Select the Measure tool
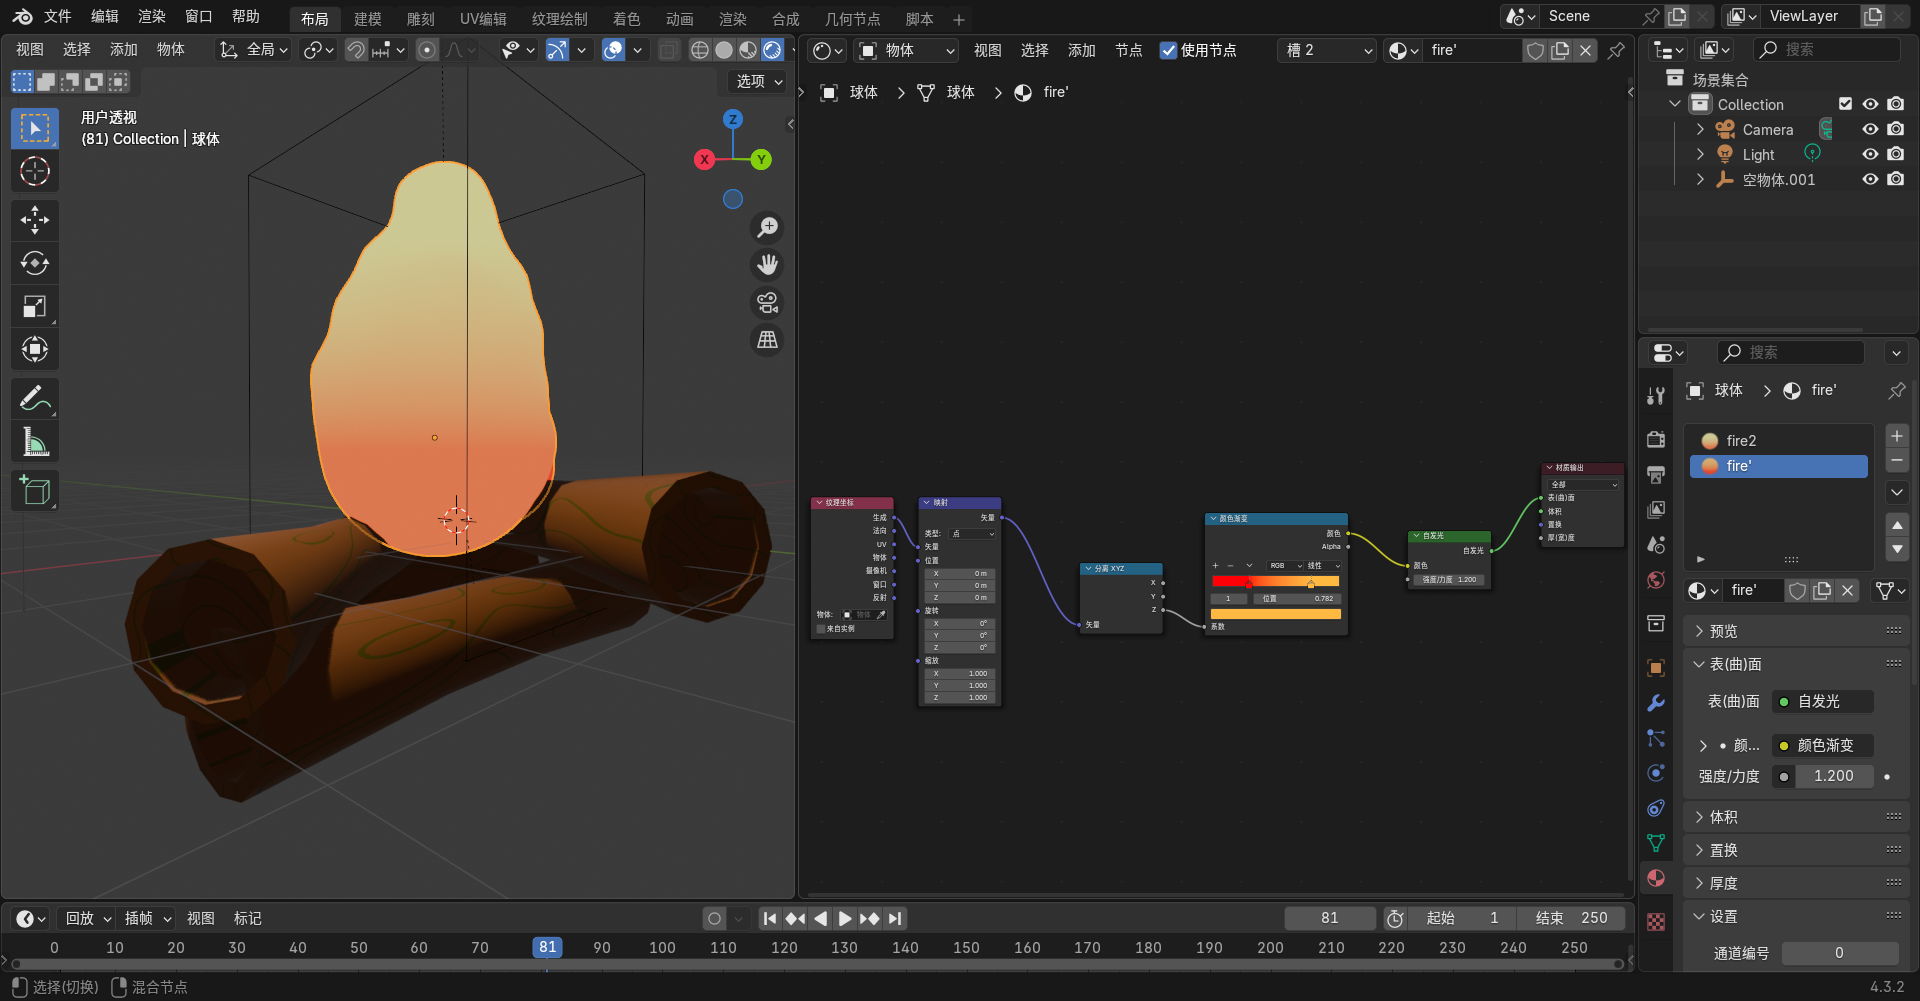Image resolution: width=1920 pixels, height=1001 pixels. coord(35,442)
